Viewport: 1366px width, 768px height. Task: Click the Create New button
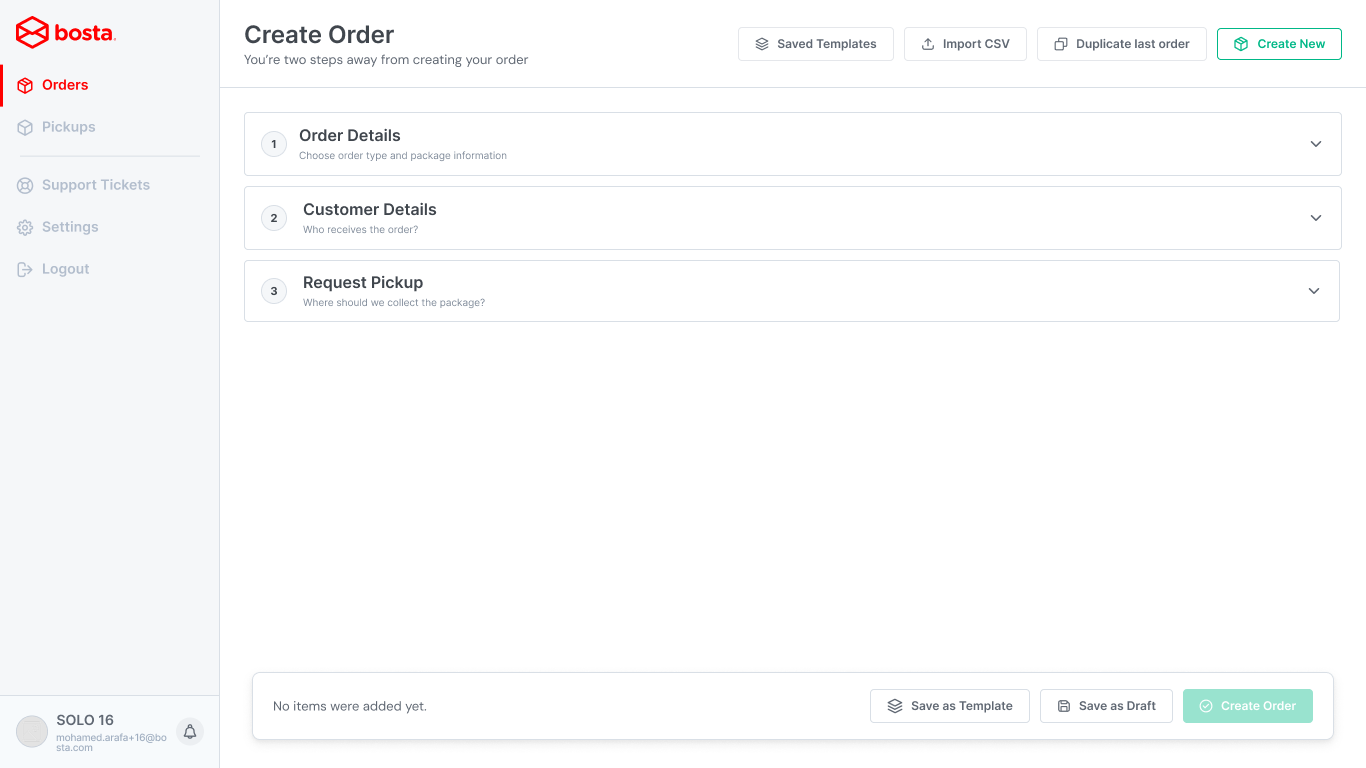pos(1279,44)
